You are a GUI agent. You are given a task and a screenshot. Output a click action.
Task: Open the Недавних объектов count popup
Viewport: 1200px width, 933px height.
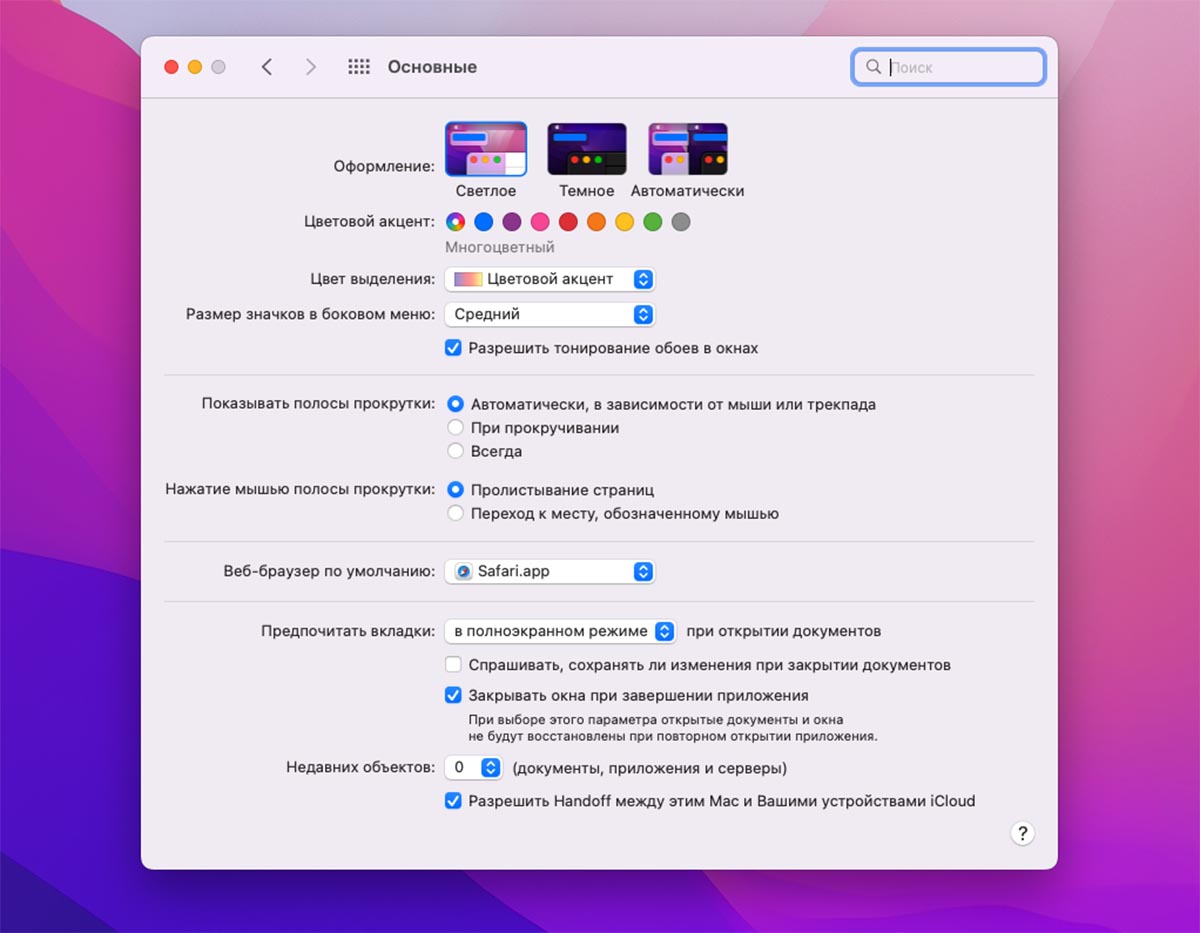(x=473, y=768)
